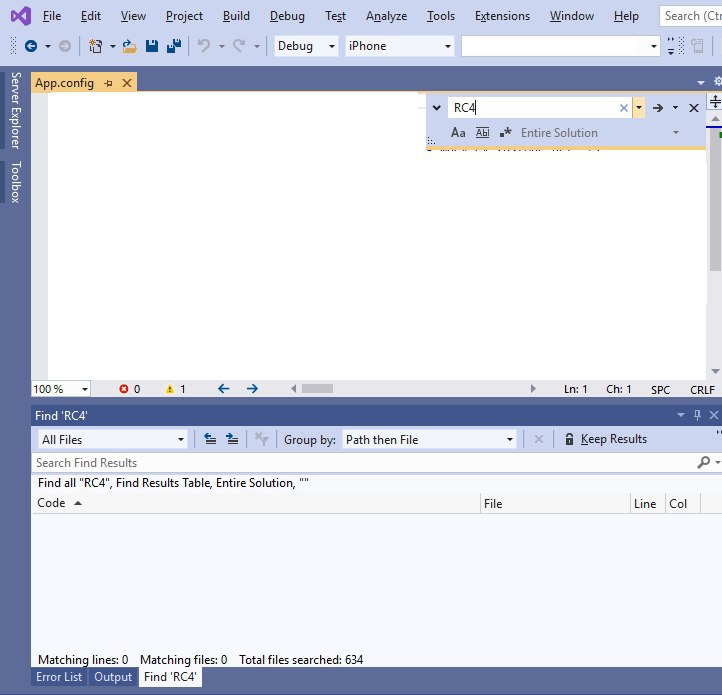The height and width of the screenshot is (695, 722).
Task: Click the Visual Studio logo icon
Action: pos(21,16)
